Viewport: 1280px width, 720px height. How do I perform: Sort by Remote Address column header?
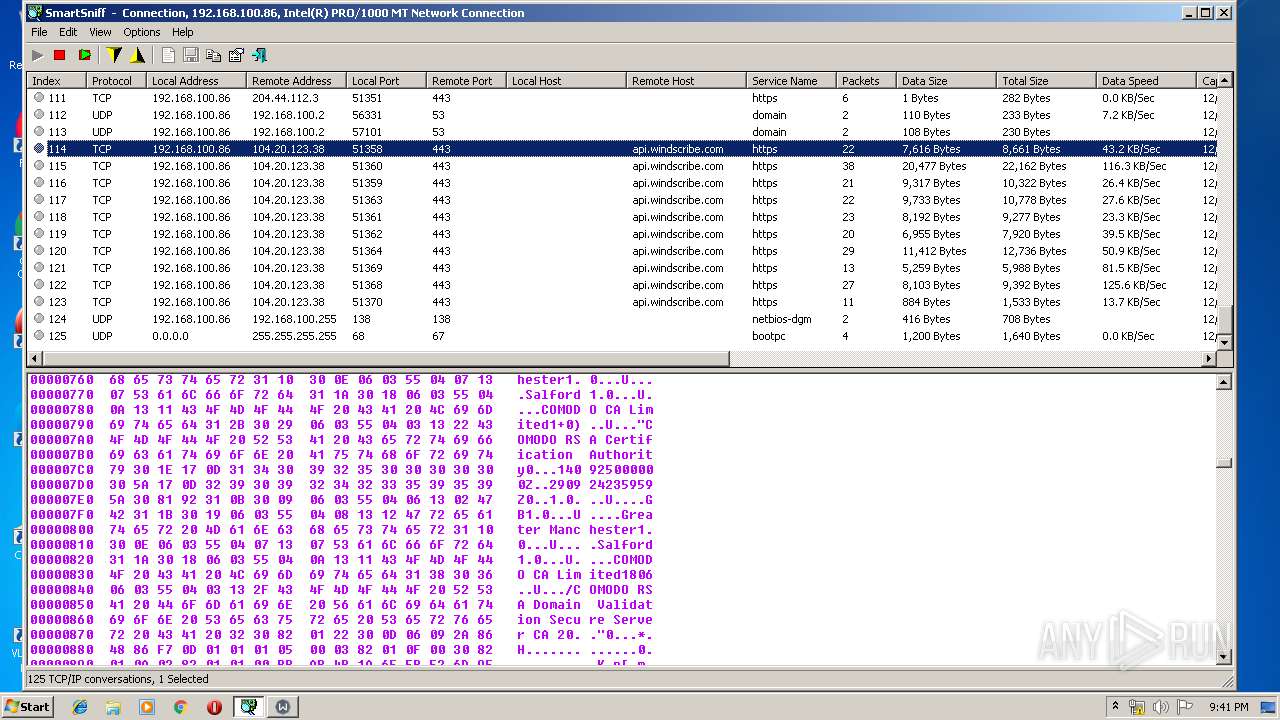pyautogui.click(x=296, y=80)
